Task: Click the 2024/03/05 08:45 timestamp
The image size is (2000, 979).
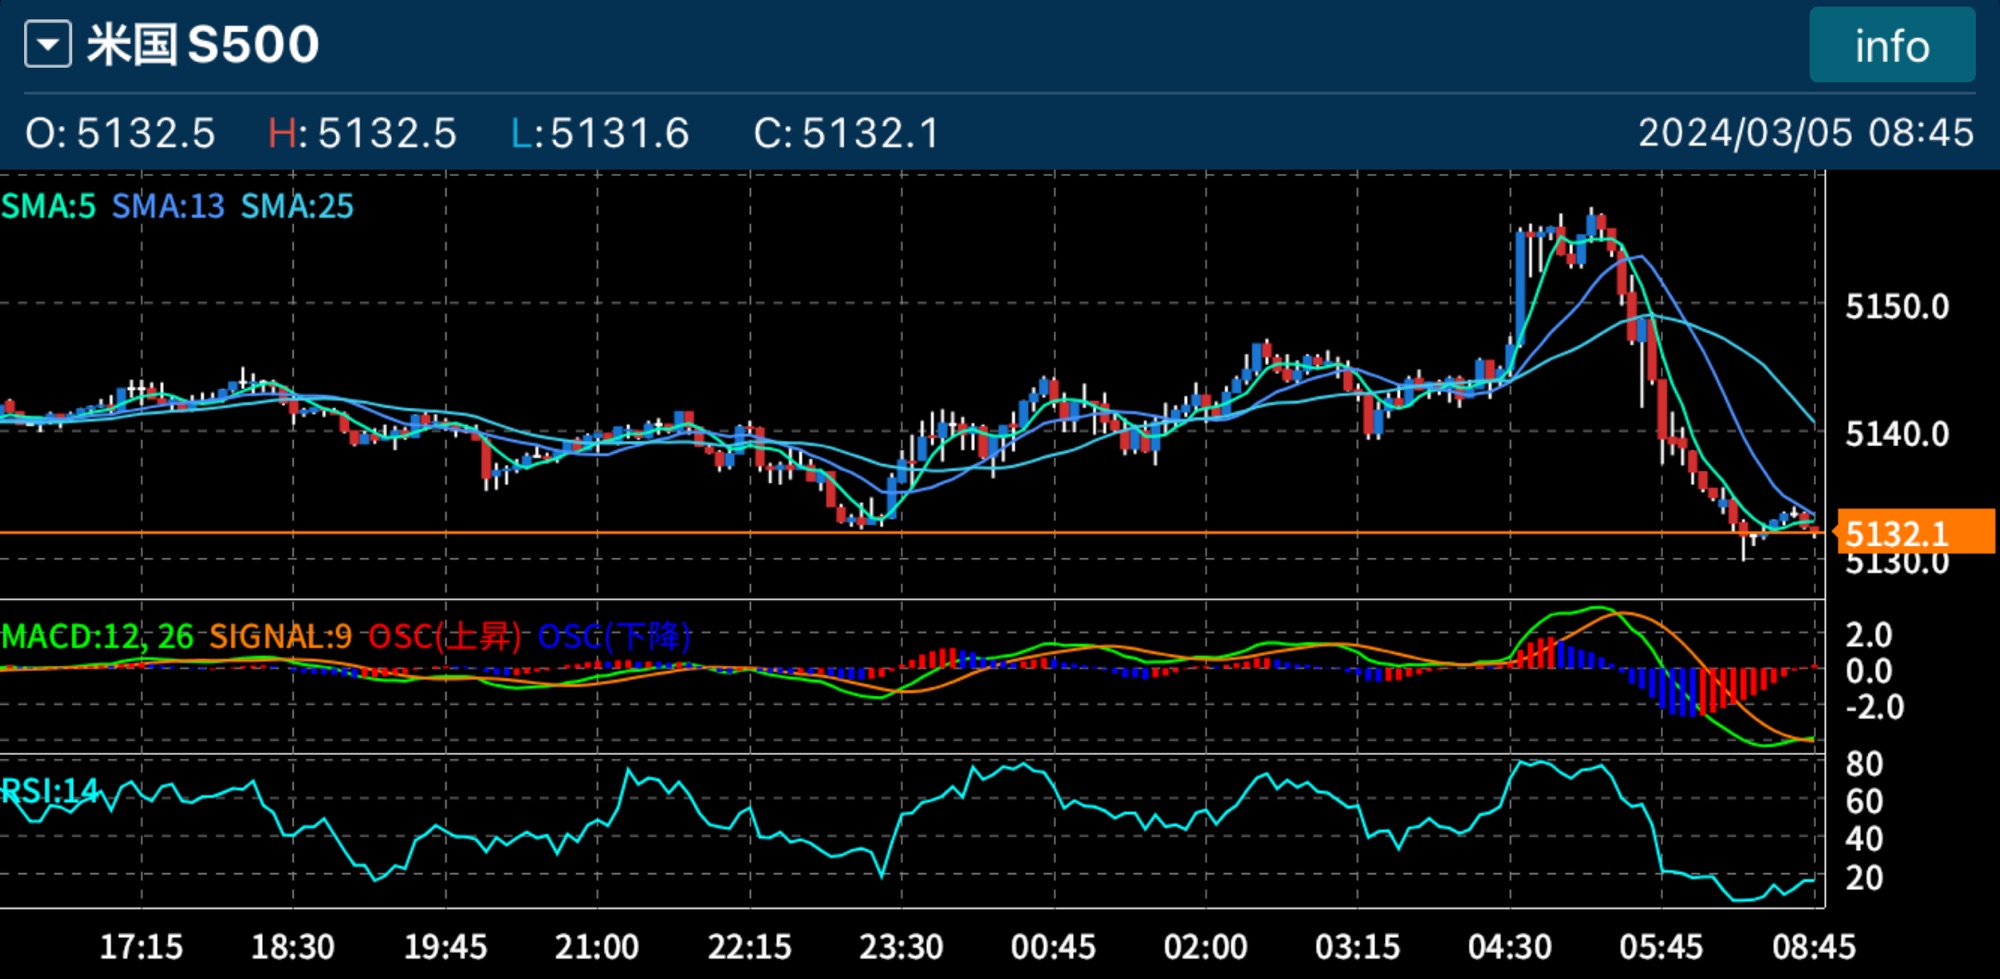Action: [x=1805, y=133]
